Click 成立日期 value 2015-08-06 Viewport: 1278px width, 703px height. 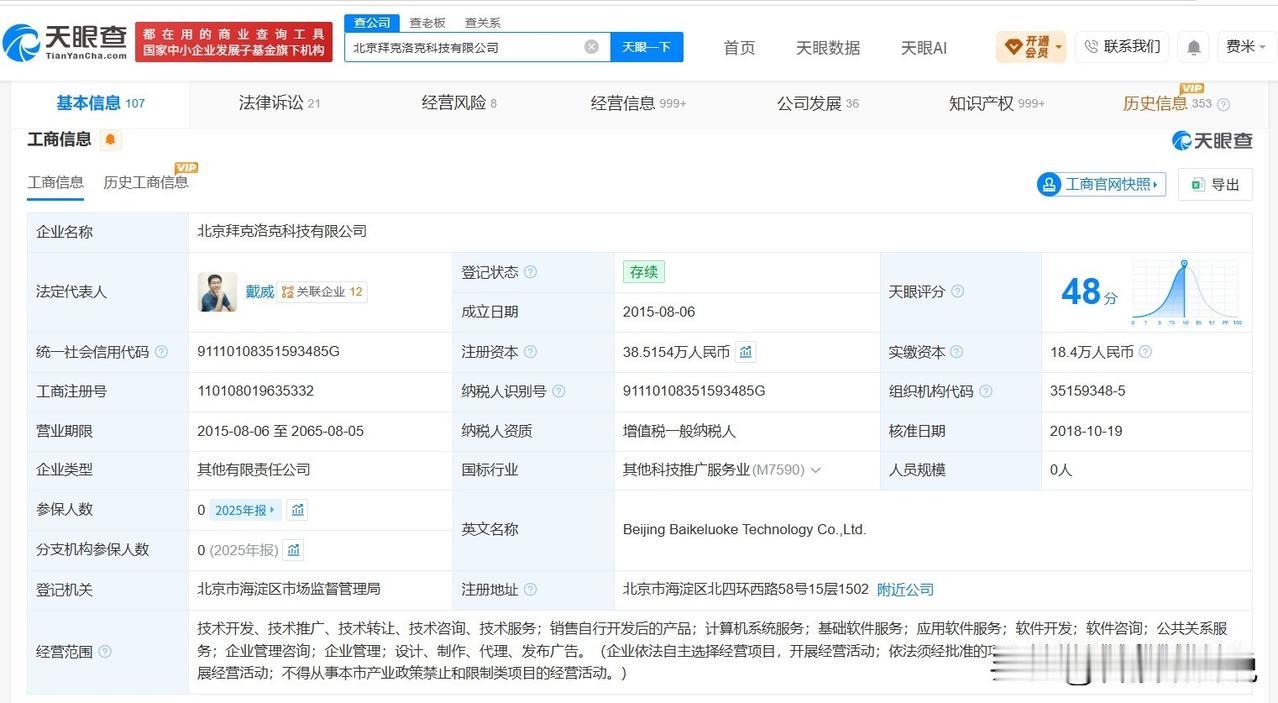tap(659, 312)
